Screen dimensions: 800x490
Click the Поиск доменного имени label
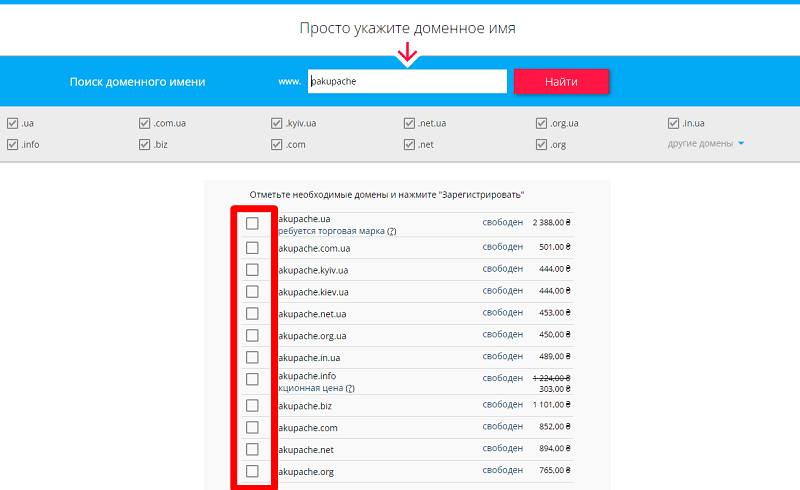[x=137, y=82]
